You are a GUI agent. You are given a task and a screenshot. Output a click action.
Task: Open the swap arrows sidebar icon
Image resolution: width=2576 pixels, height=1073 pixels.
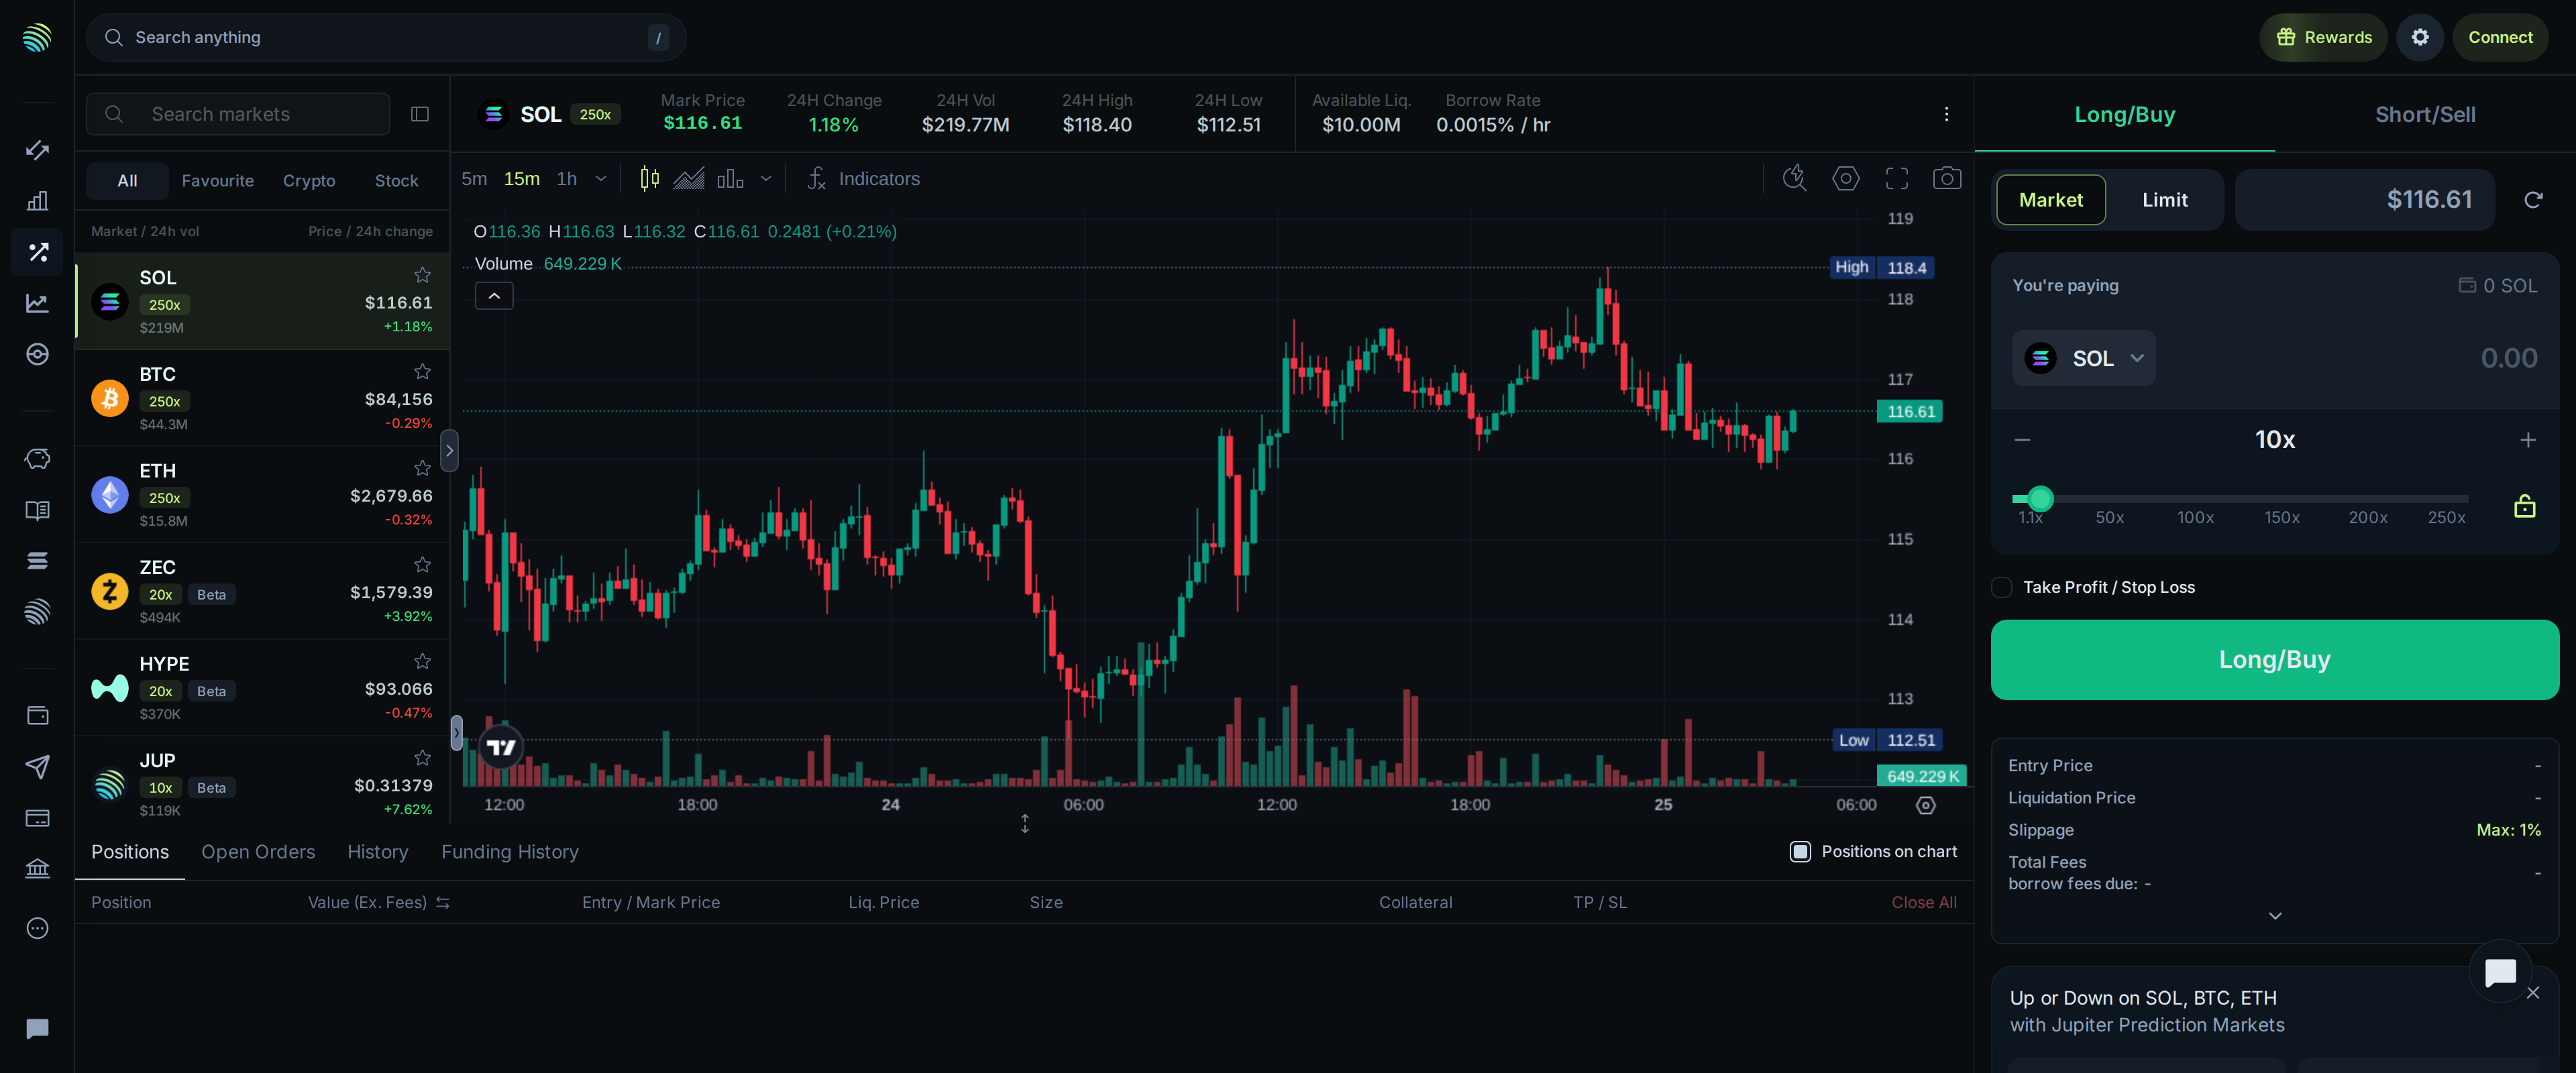pos(37,150)
